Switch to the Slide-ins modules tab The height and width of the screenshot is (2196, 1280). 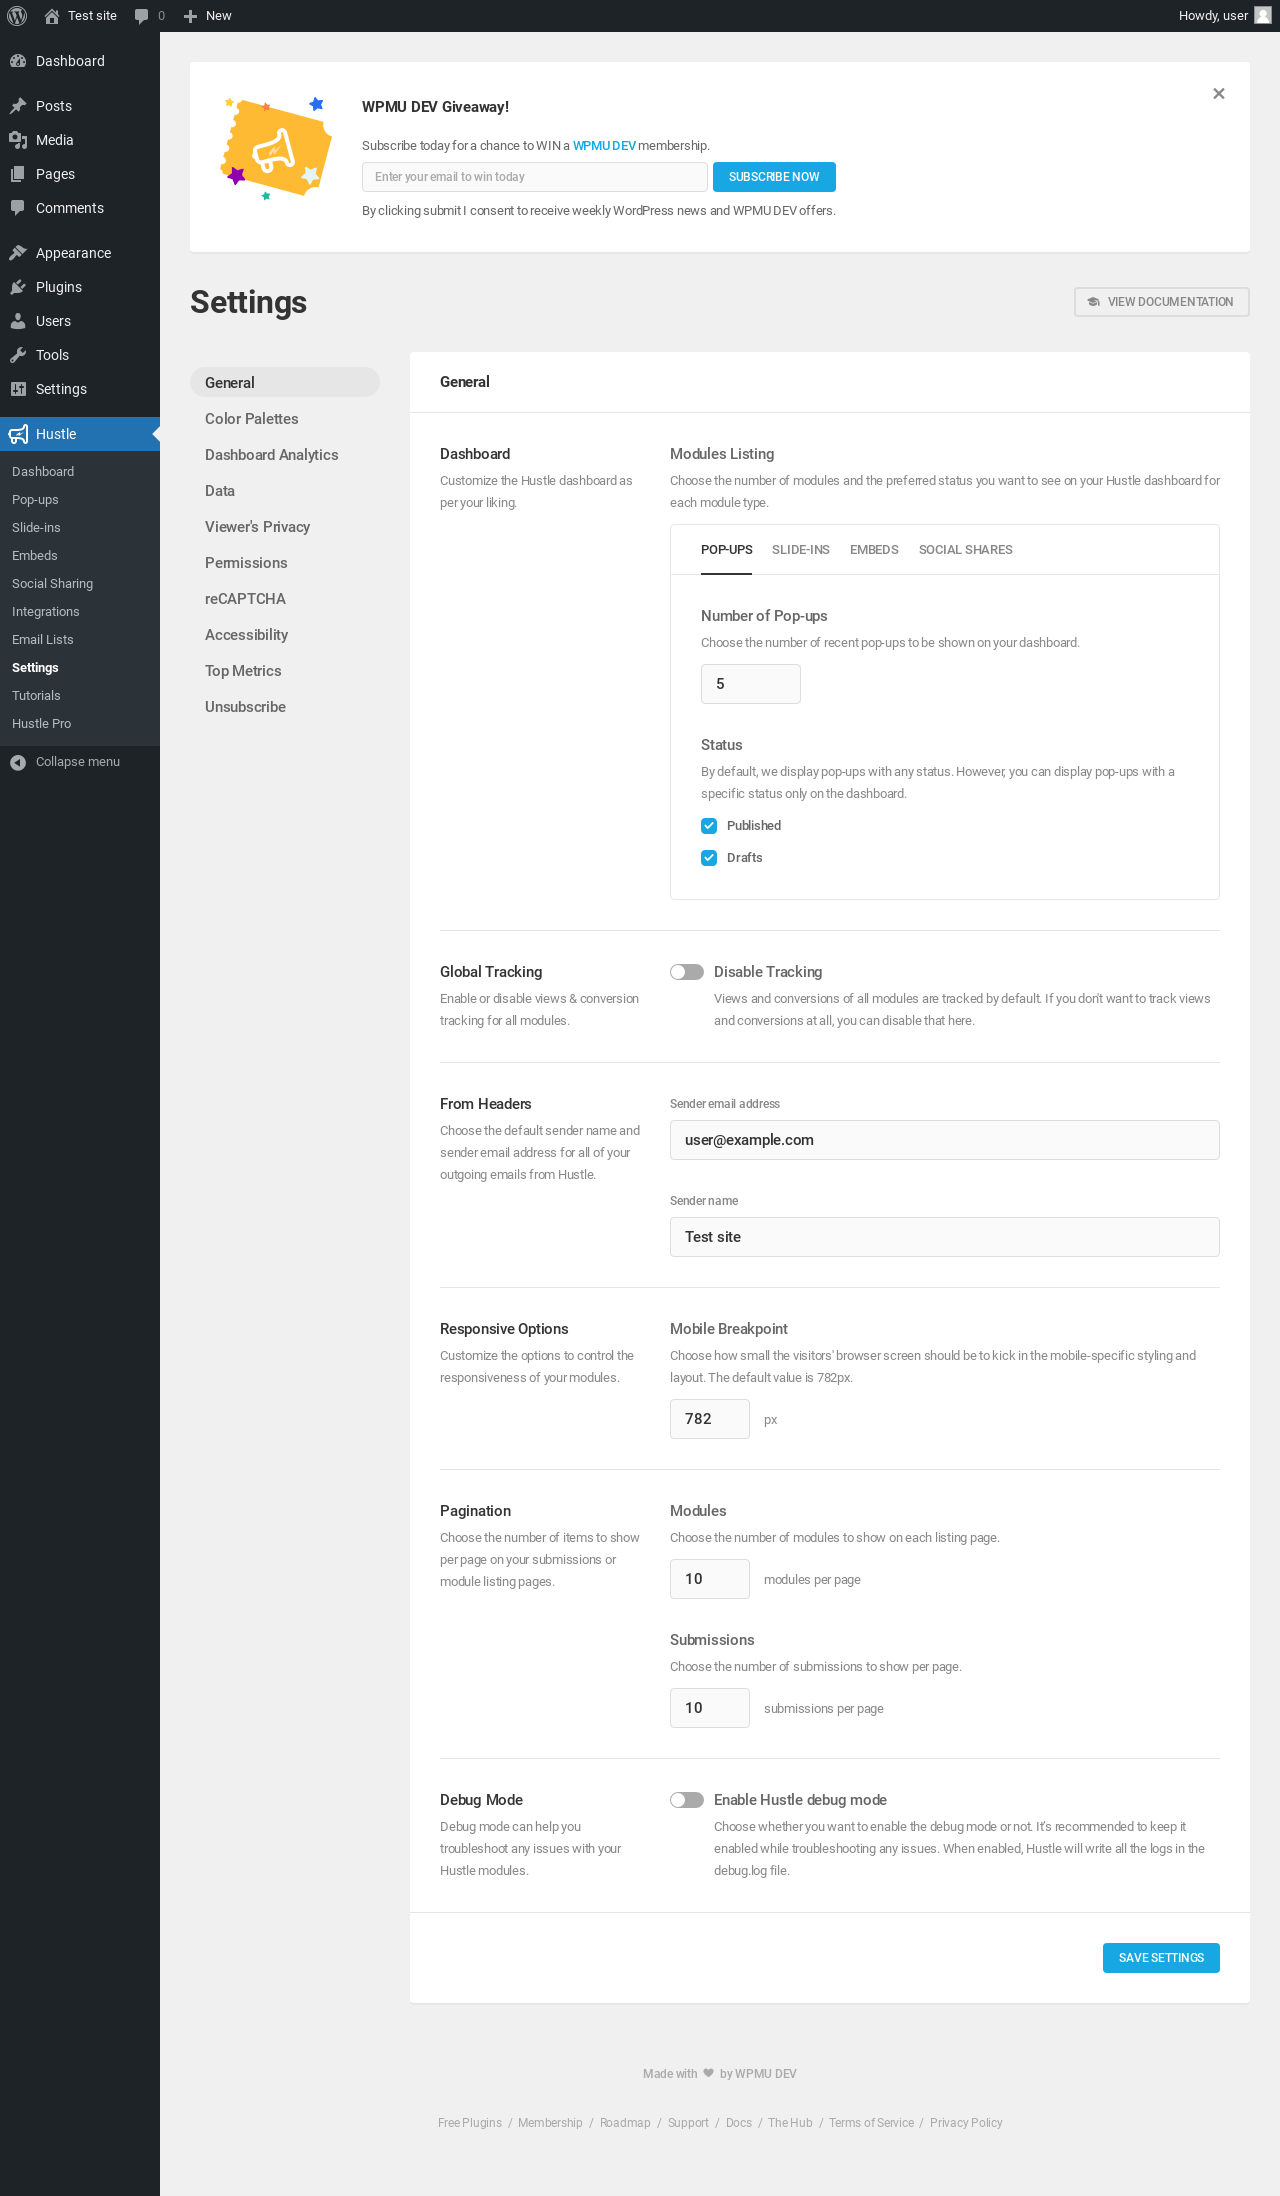800,550
